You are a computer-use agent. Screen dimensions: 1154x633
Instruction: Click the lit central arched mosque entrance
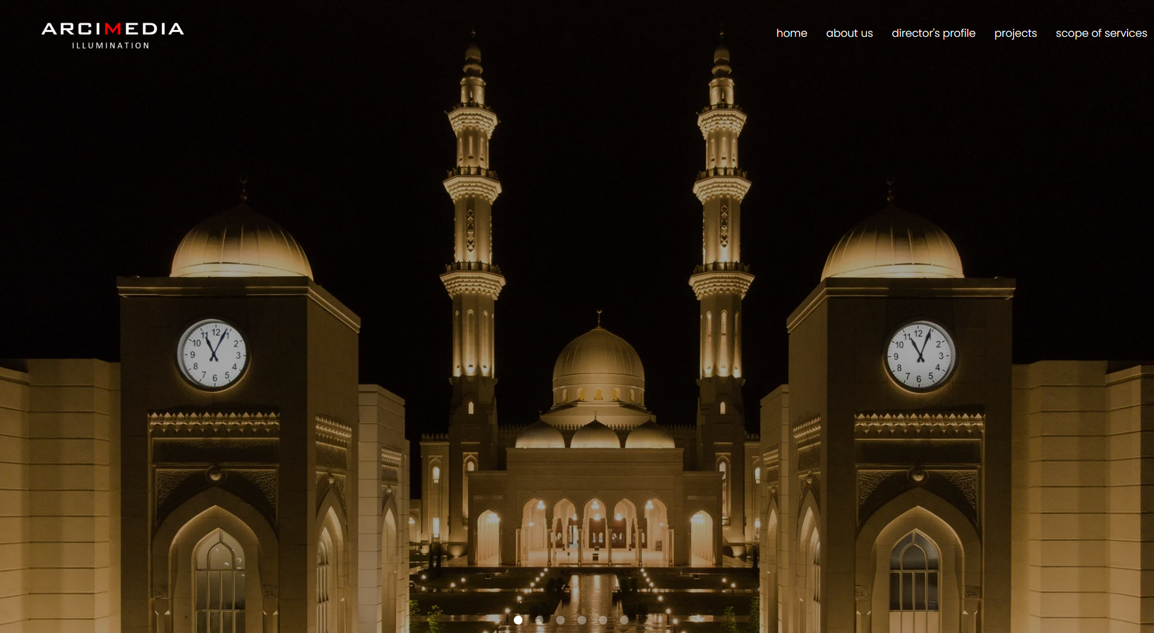click(x=595, y=530)
